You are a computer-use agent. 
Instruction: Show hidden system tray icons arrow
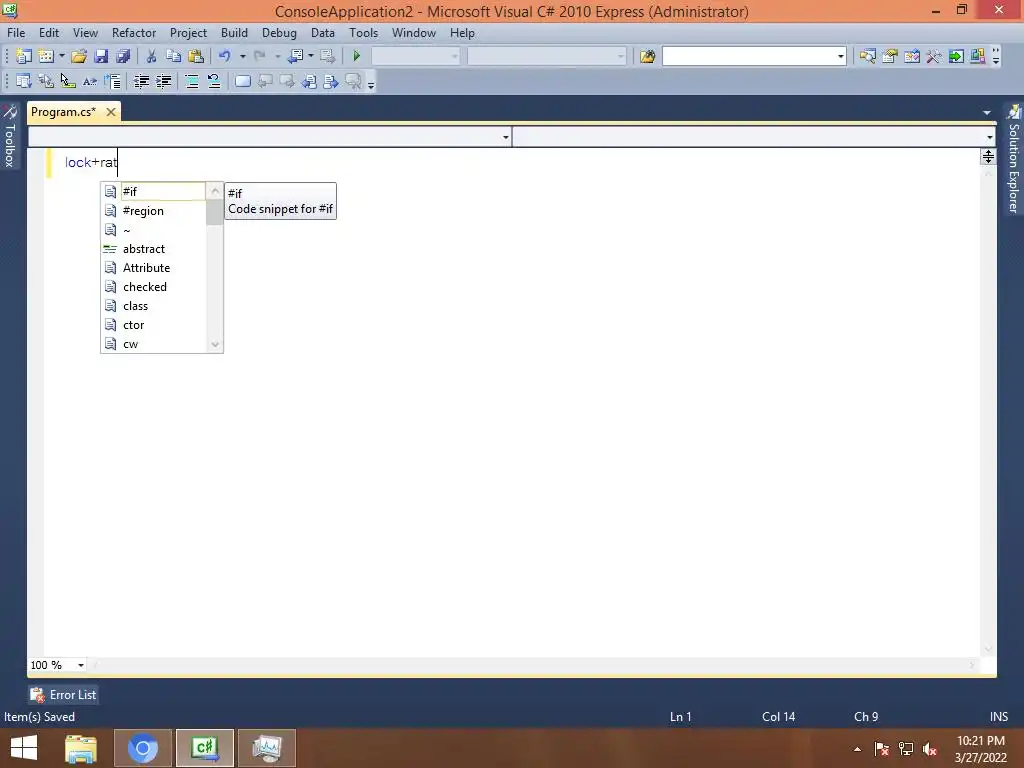click(x=857, y=749)
